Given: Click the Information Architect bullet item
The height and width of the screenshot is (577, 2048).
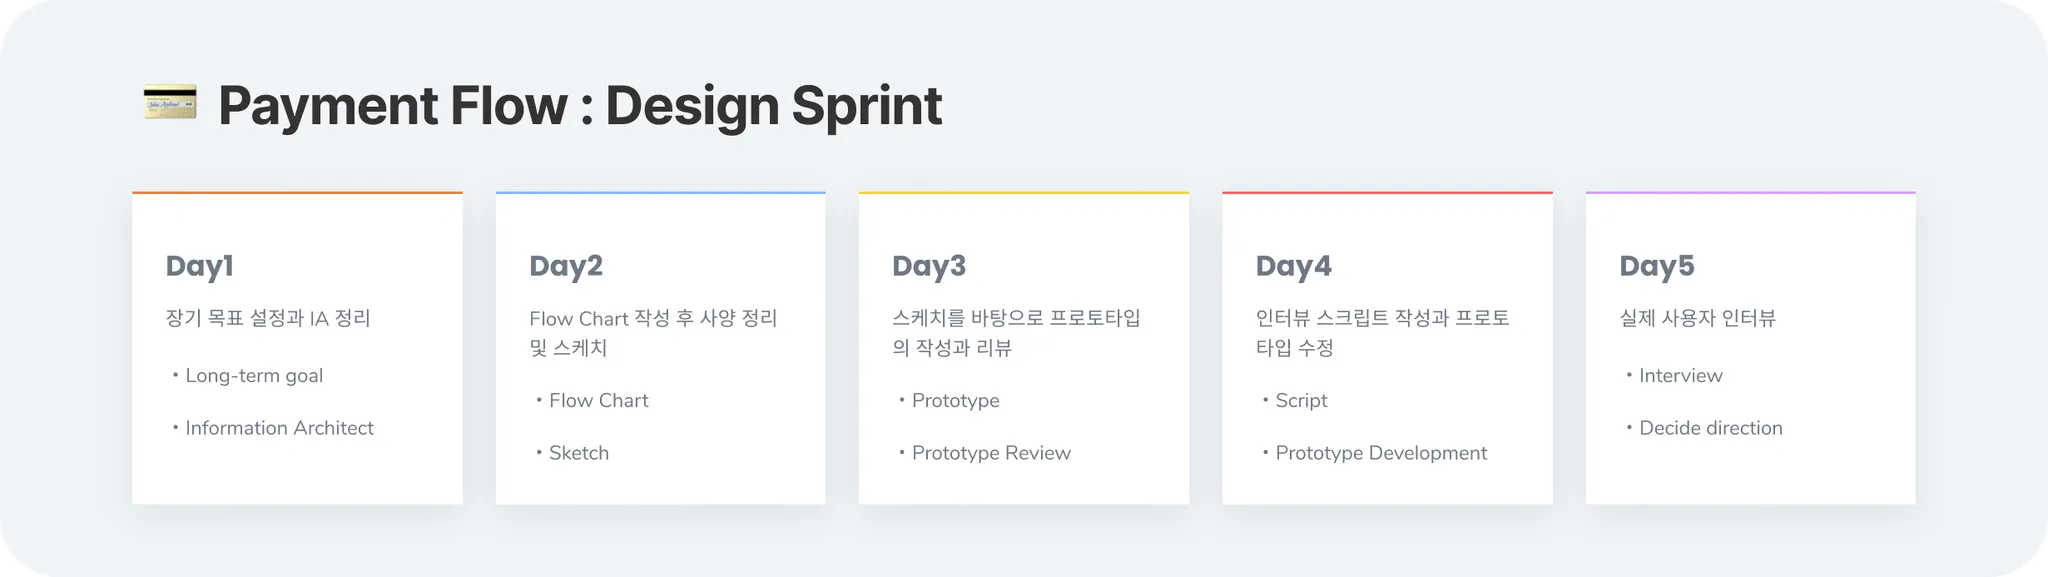Looking at the screenshot, I should coord(279,428).
